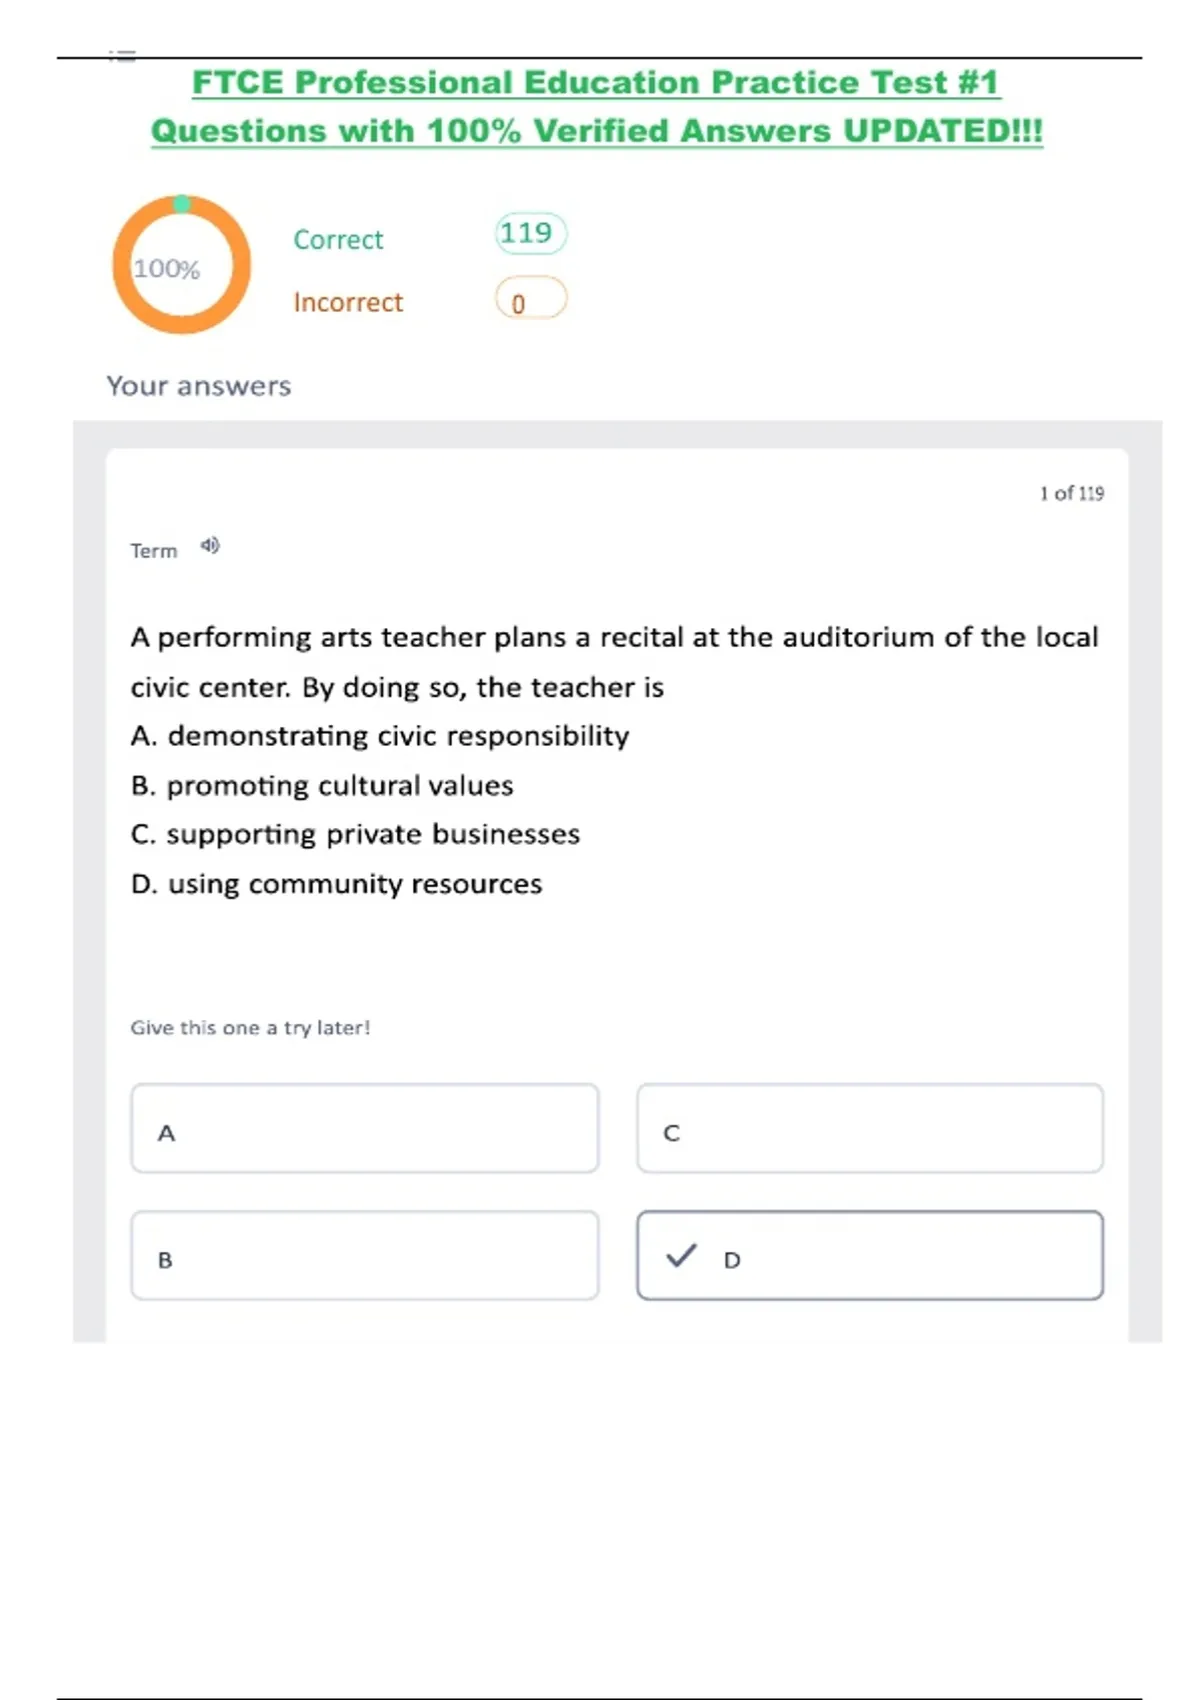Select answer box C
The height and width of the screenshot is (1700, 1200).
click(x=869, y=1128)
